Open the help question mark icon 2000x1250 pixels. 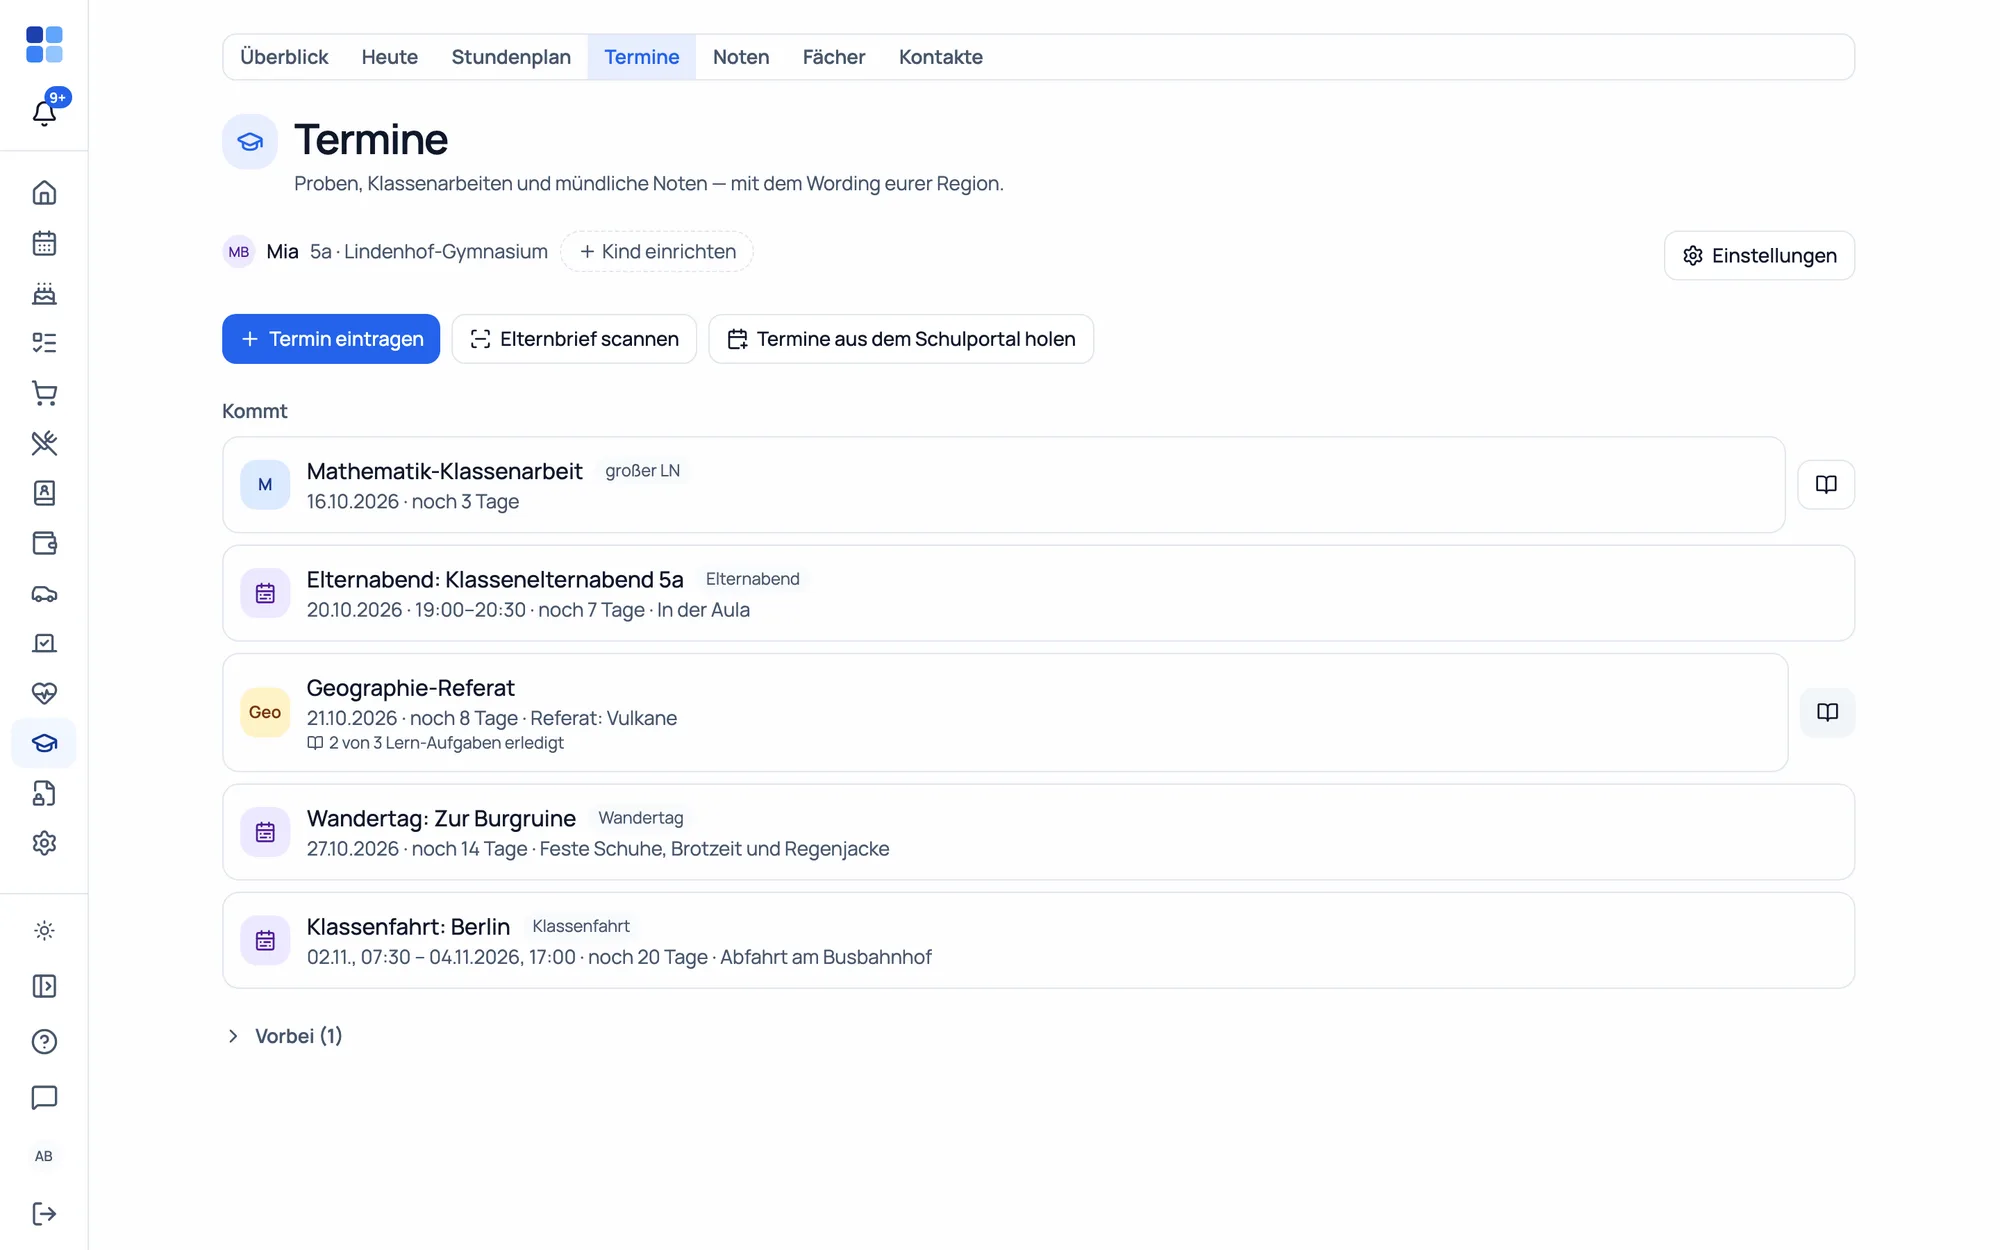point(44,1042)
